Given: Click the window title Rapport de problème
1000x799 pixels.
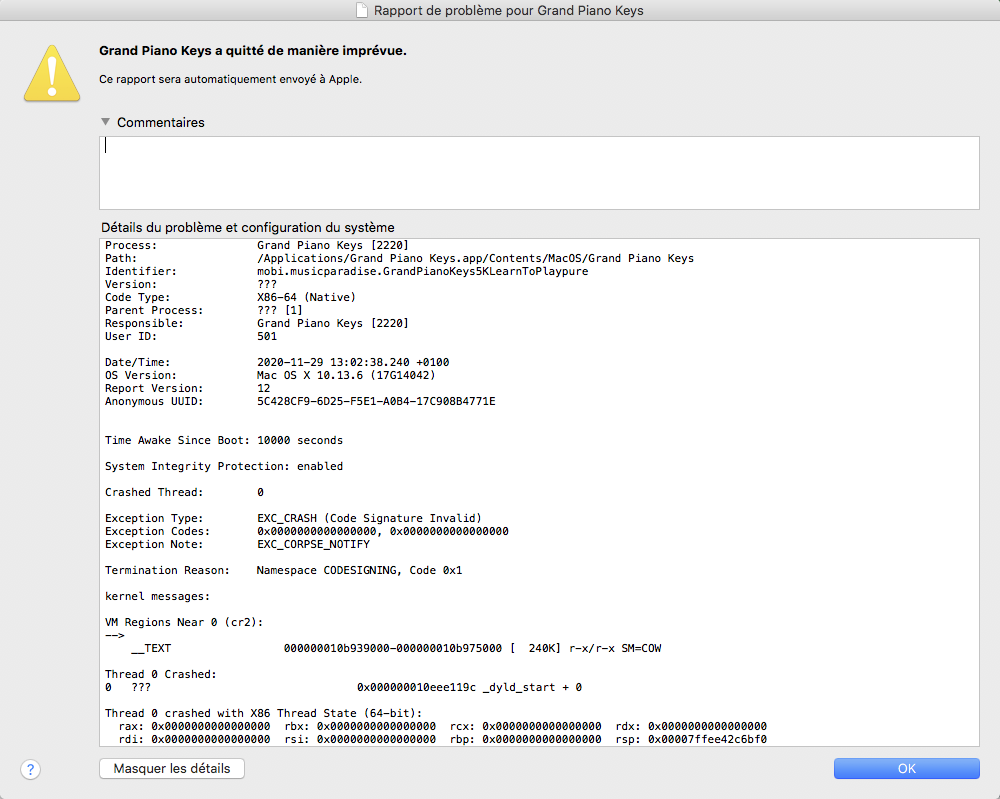Looking at the screenshot, I should [508, 11].
